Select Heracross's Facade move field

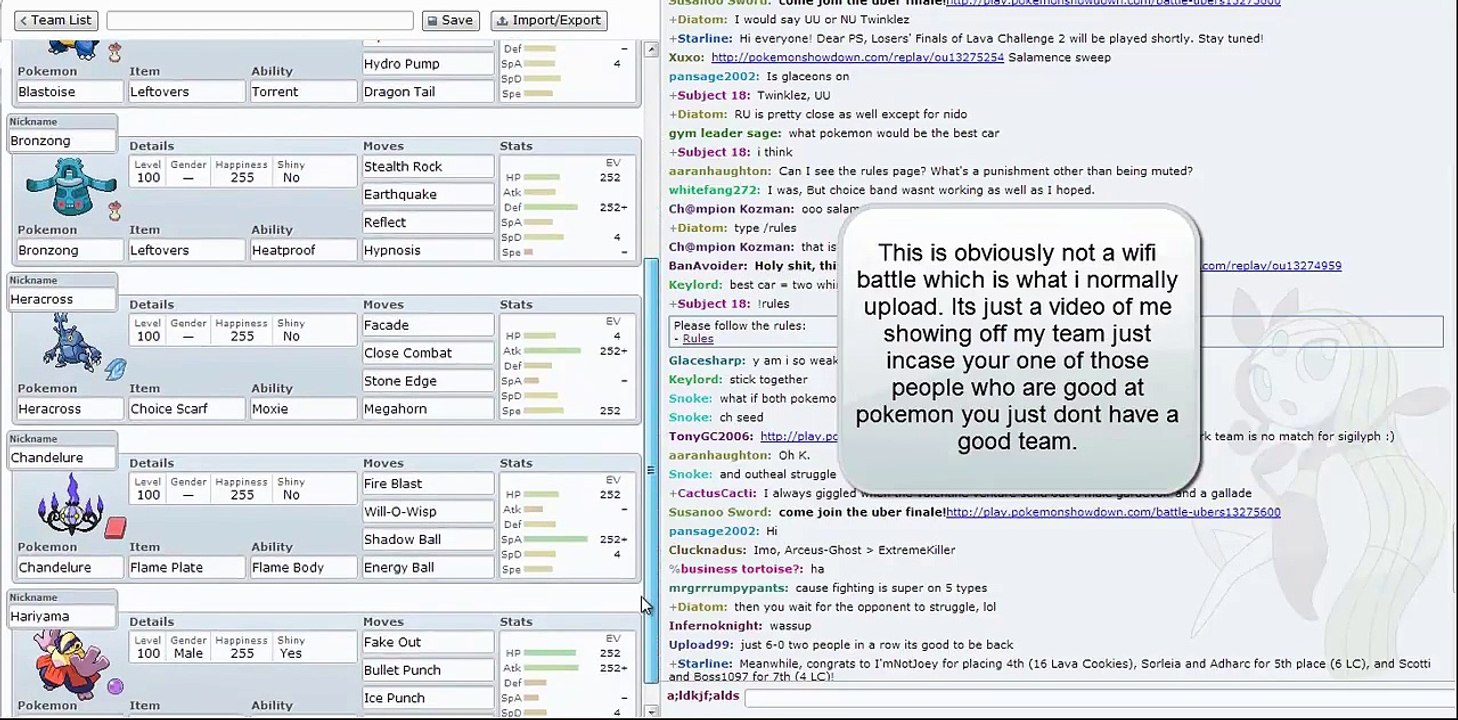pyautogui.click(x=428, y=325)
